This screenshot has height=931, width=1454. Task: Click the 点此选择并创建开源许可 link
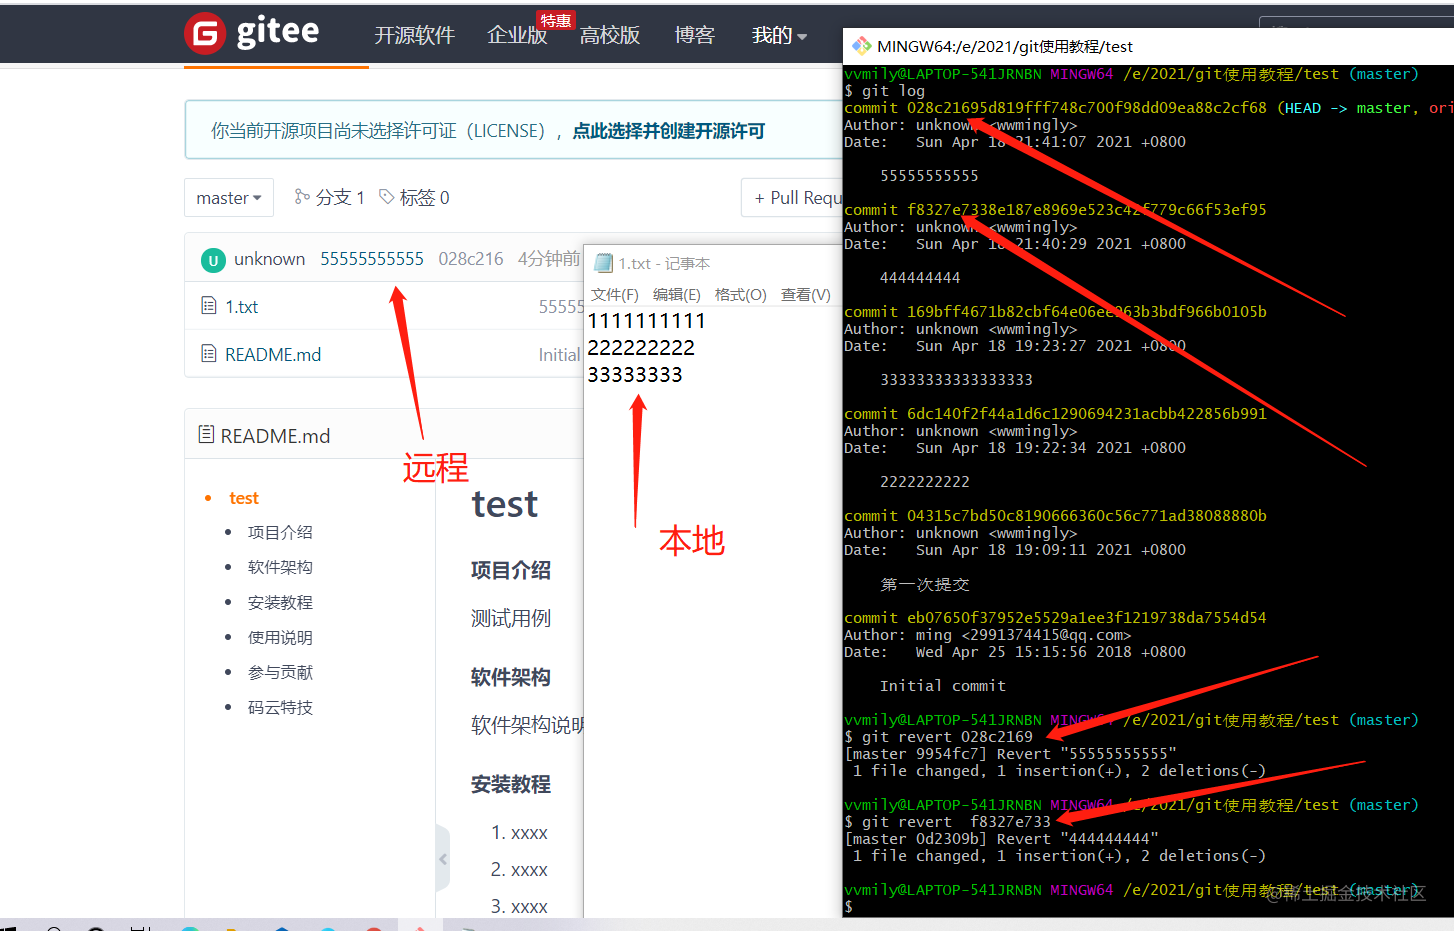668,131
